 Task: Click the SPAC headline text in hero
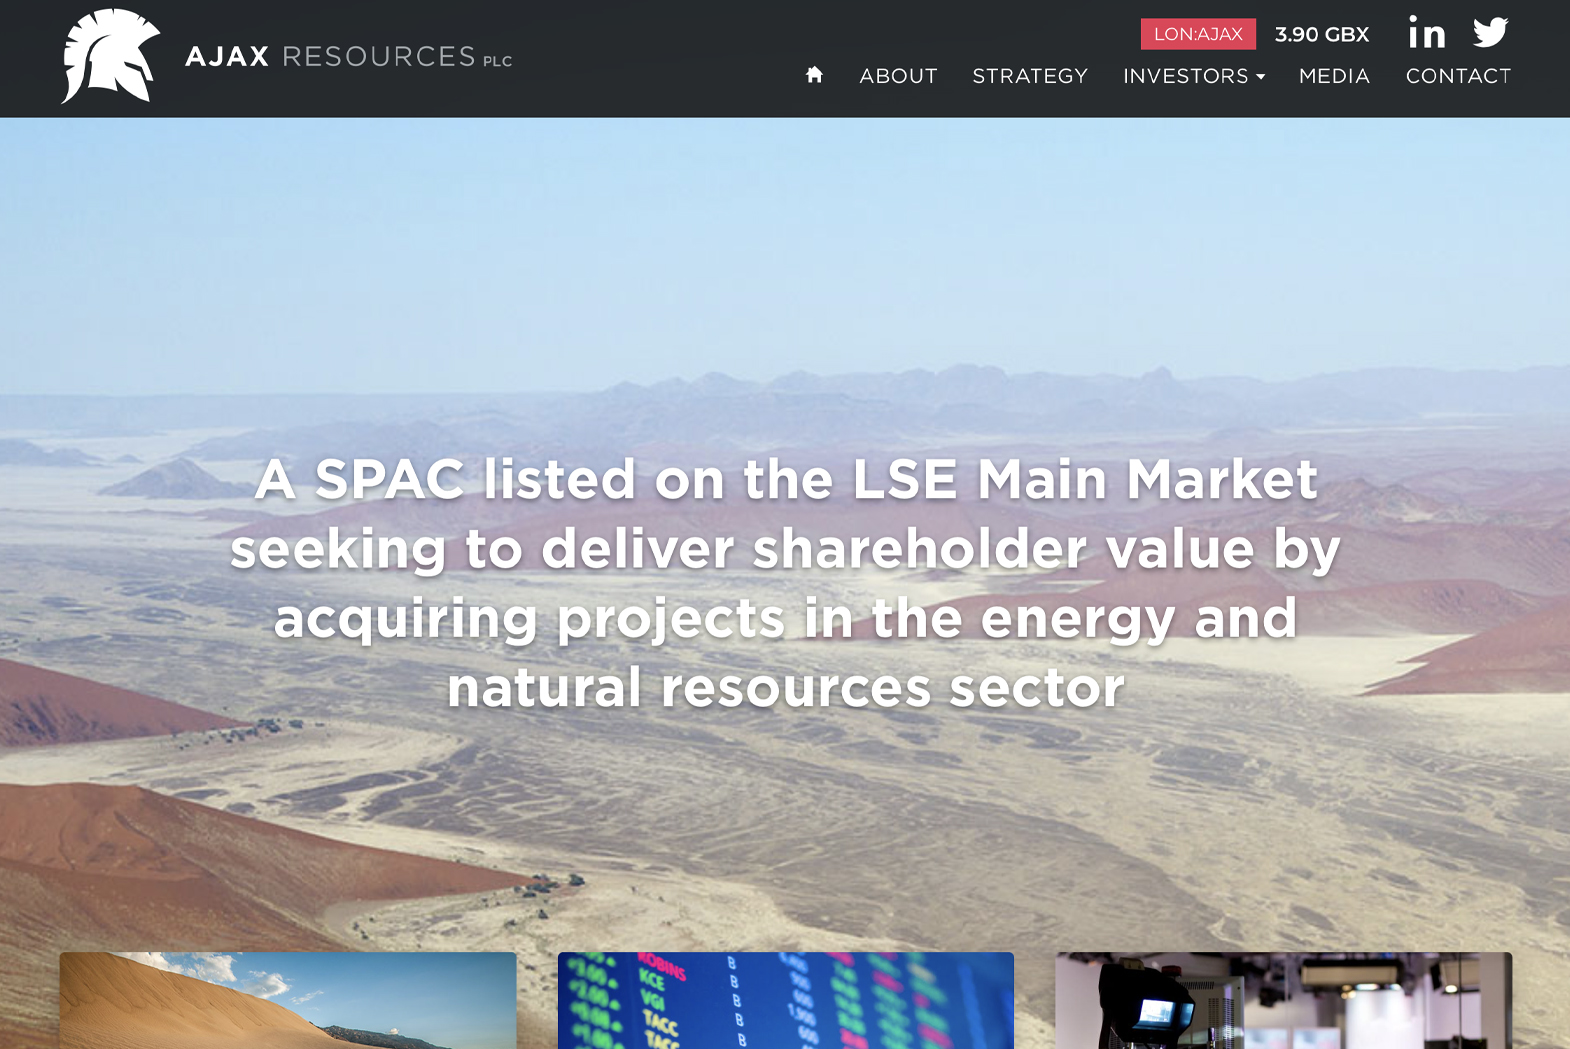click(785, 582)
